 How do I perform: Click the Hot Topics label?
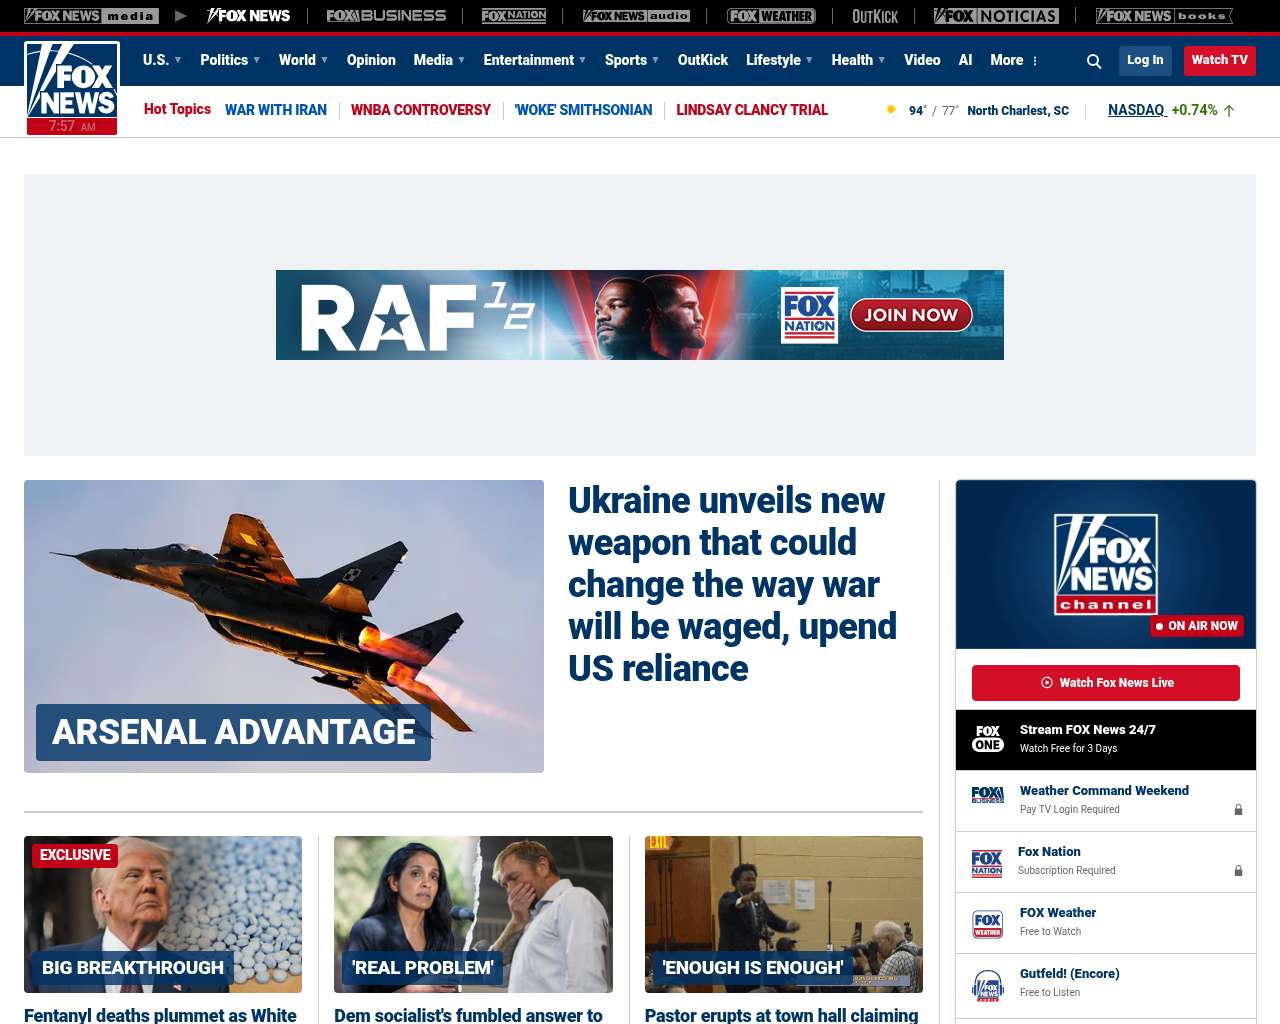click(x=177, y=109)
